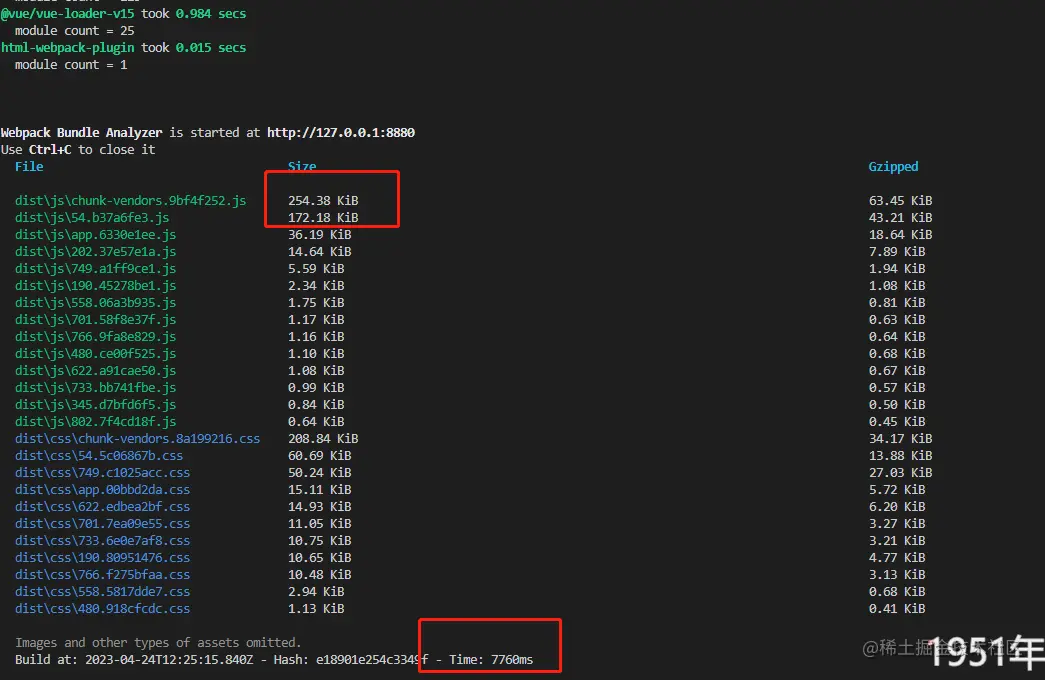Click 'Images and other types of assets omitted.'
This screenshot has height=680, width=1045.
(158, 643)
